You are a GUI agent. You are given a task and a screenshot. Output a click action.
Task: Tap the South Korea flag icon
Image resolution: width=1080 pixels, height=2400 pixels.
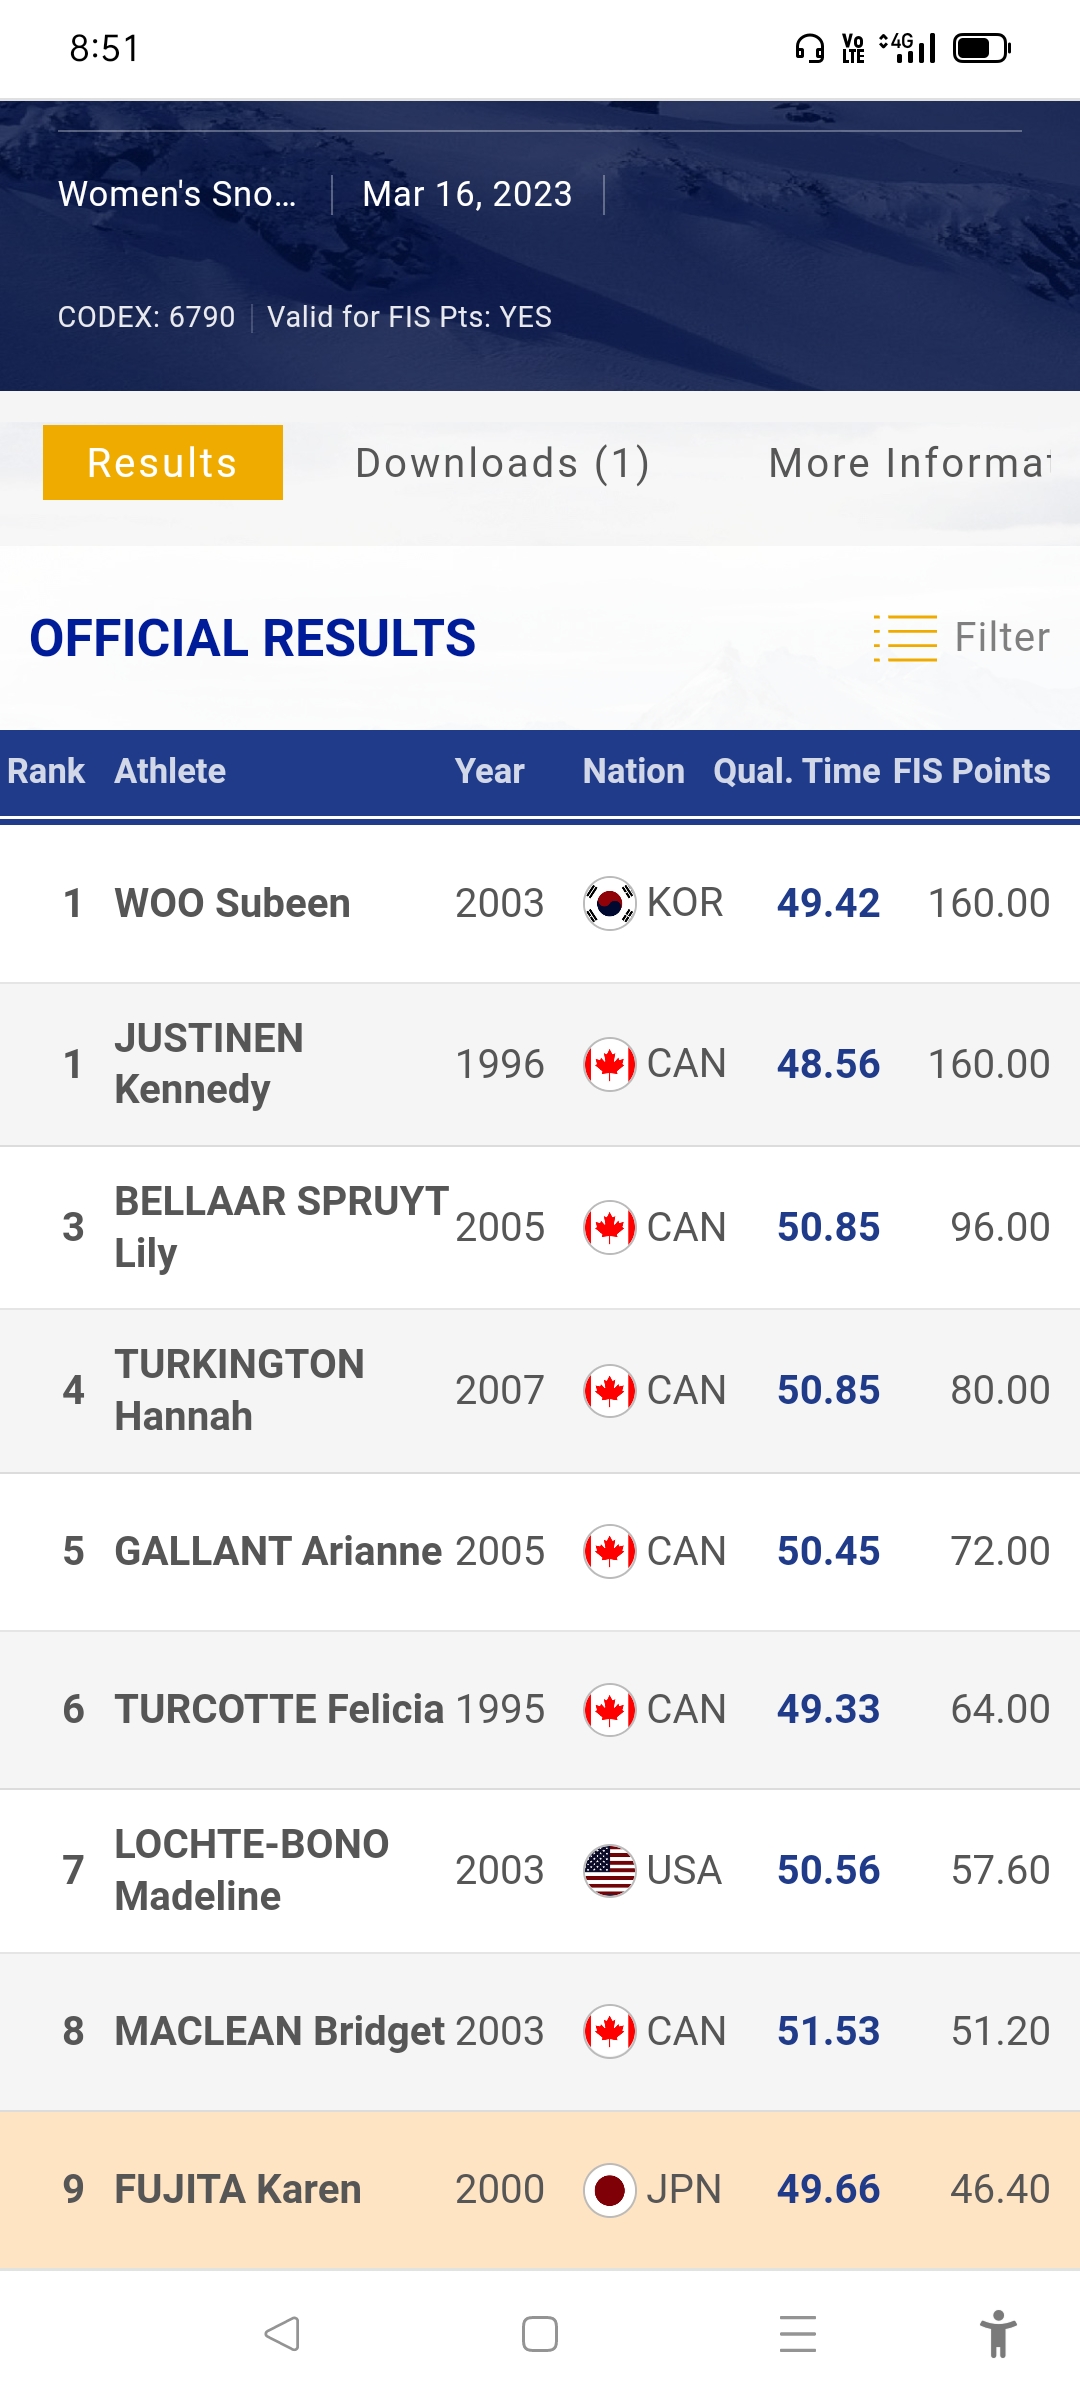[x=609, y=903]
